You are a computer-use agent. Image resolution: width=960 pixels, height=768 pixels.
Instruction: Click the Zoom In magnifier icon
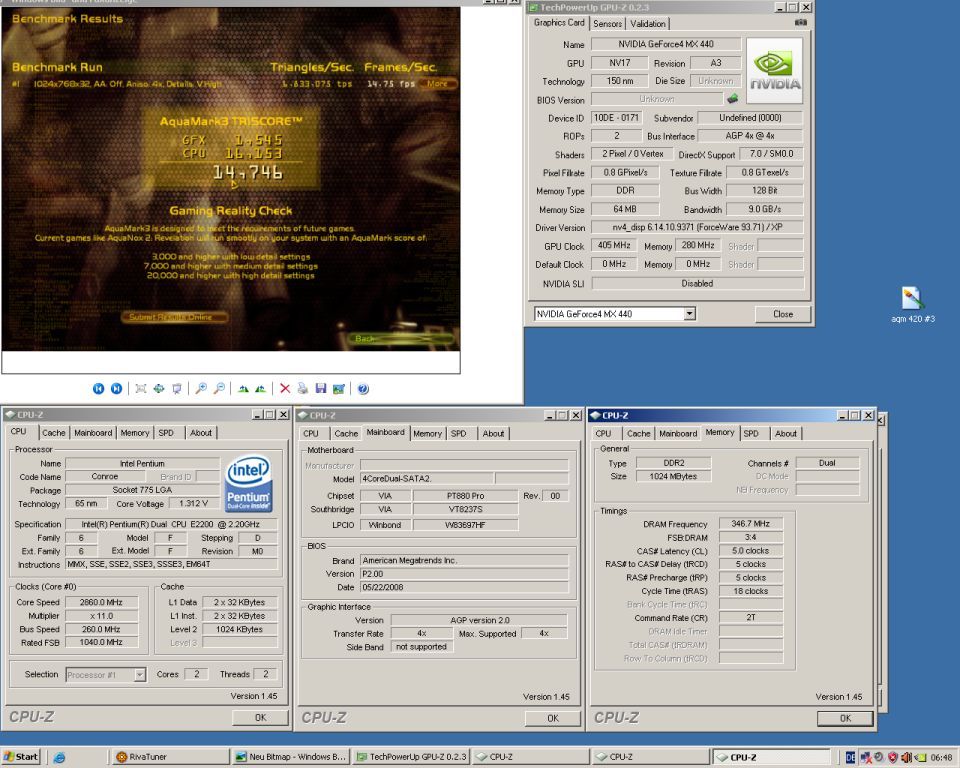(x=201, y=388)
